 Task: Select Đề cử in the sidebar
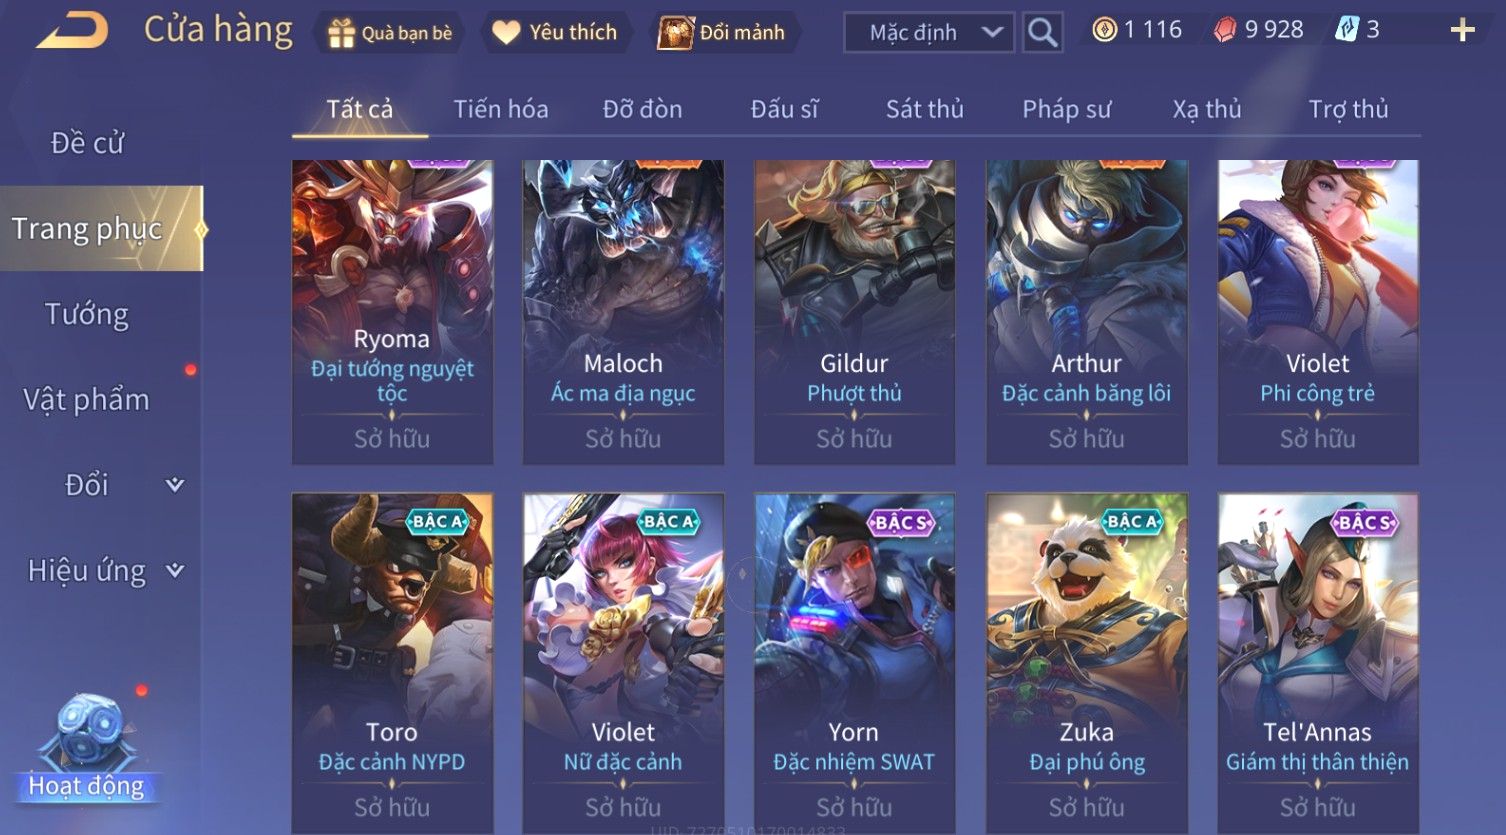pos(87,143)
